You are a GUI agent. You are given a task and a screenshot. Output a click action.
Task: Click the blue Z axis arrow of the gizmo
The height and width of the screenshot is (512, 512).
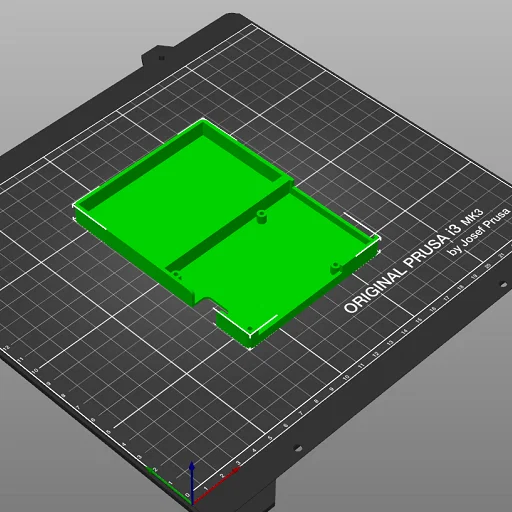tap(192, 482)
